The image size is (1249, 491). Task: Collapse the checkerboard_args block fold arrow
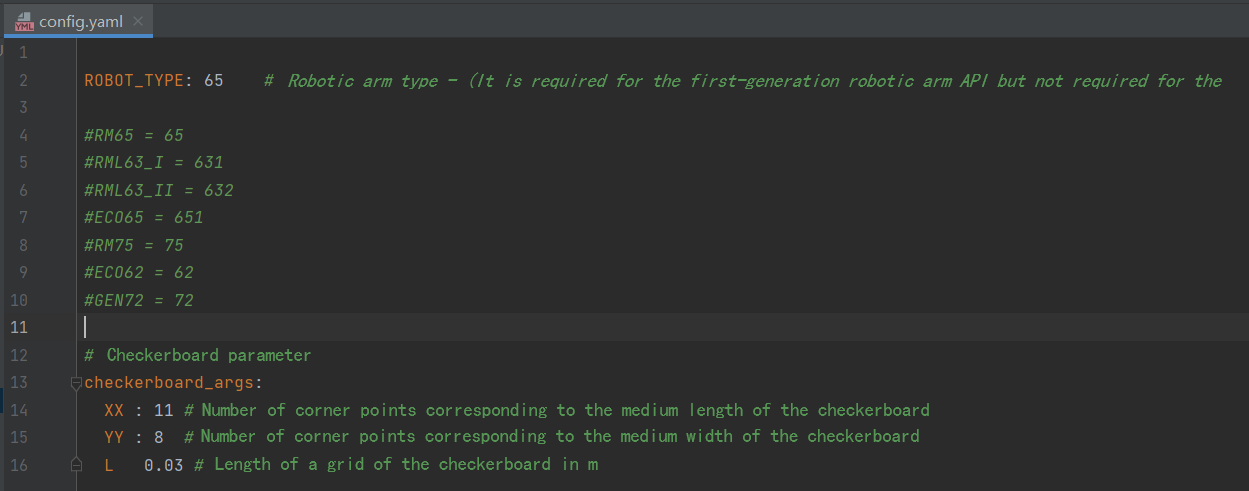[76, 383]
